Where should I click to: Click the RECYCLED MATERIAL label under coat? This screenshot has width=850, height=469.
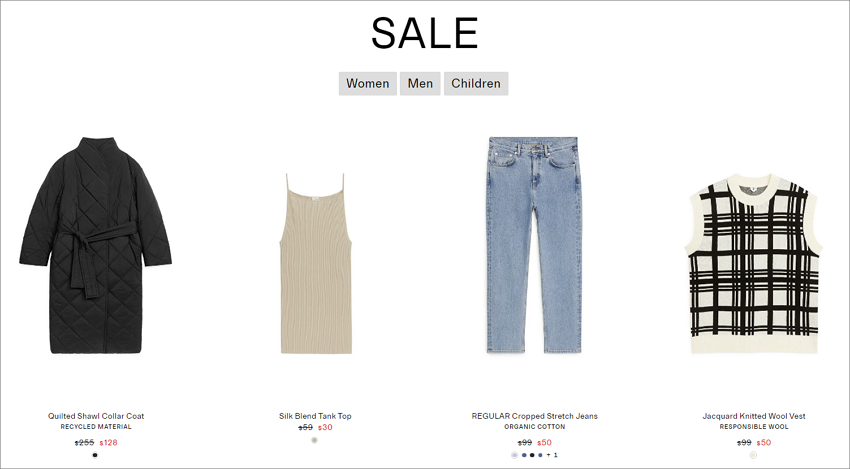(x=96, y=427)
